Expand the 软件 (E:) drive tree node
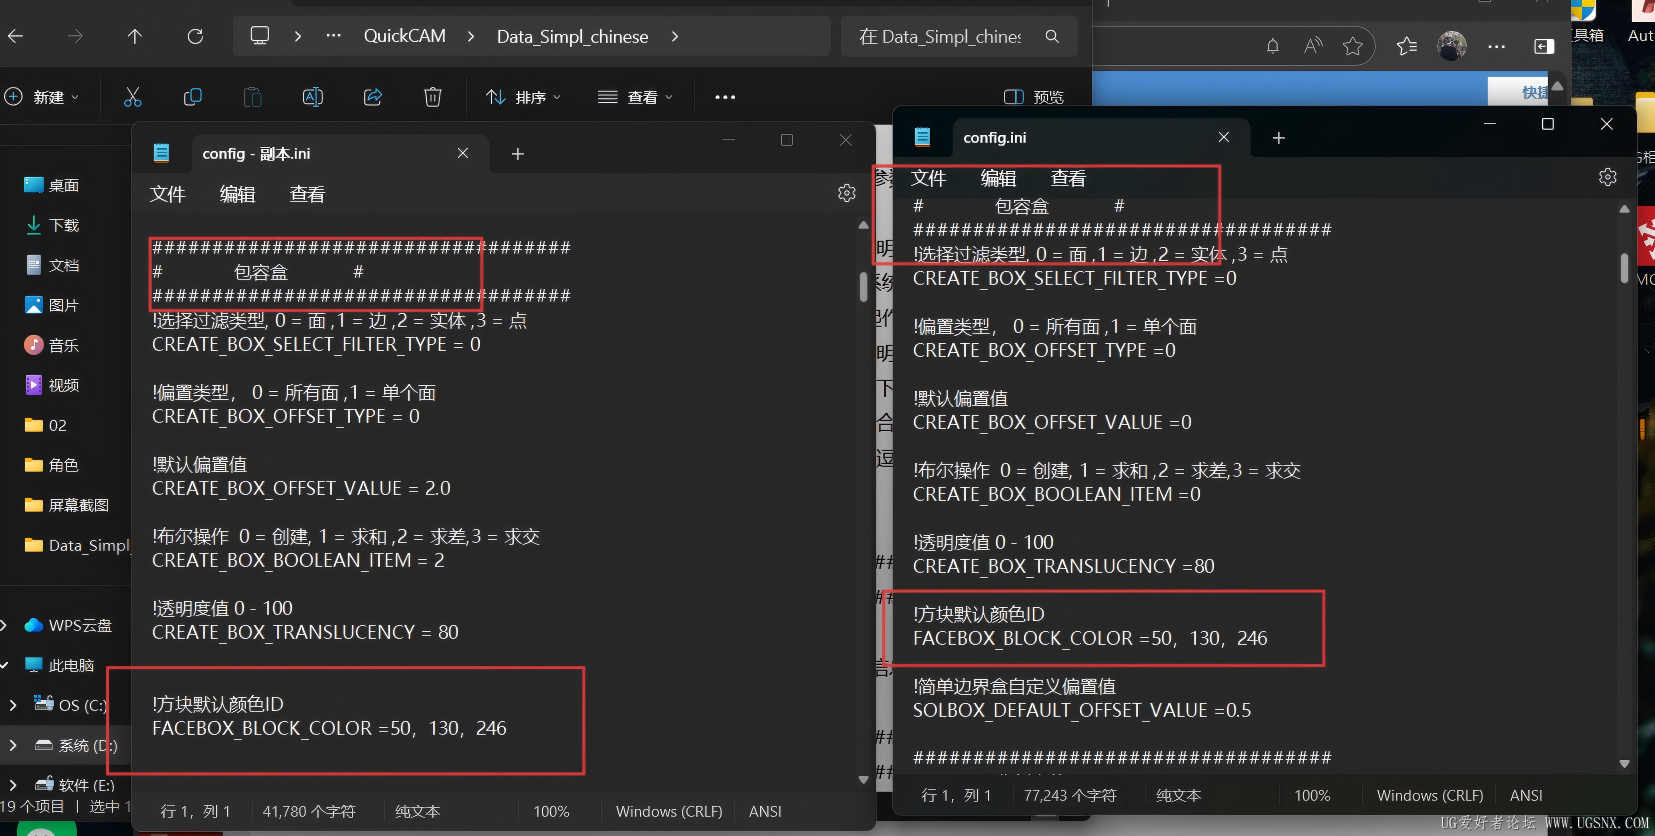Screen dimensions: 1655x836 [13, 785]
